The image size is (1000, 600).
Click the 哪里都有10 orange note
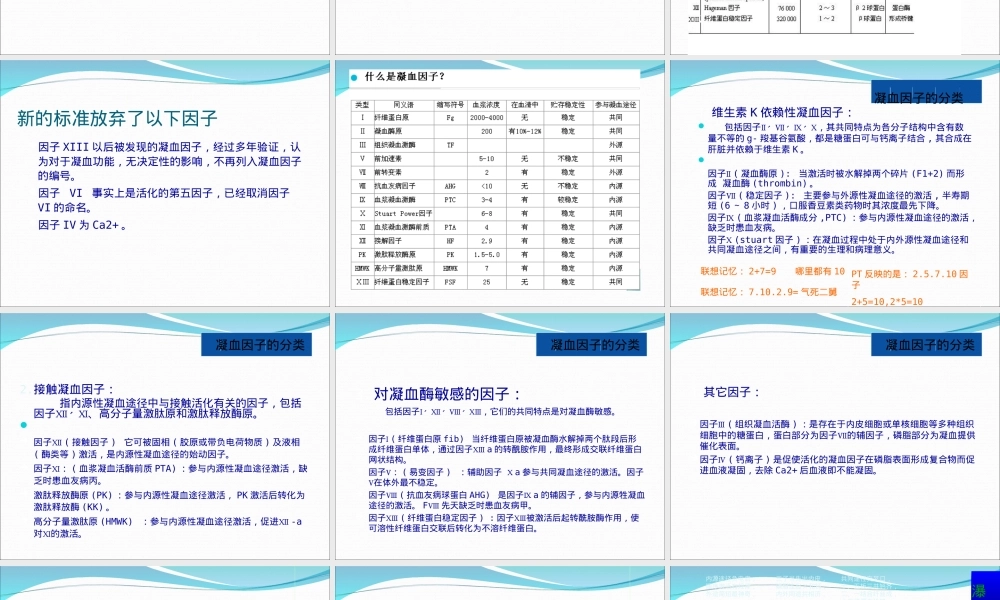(820, 271)
